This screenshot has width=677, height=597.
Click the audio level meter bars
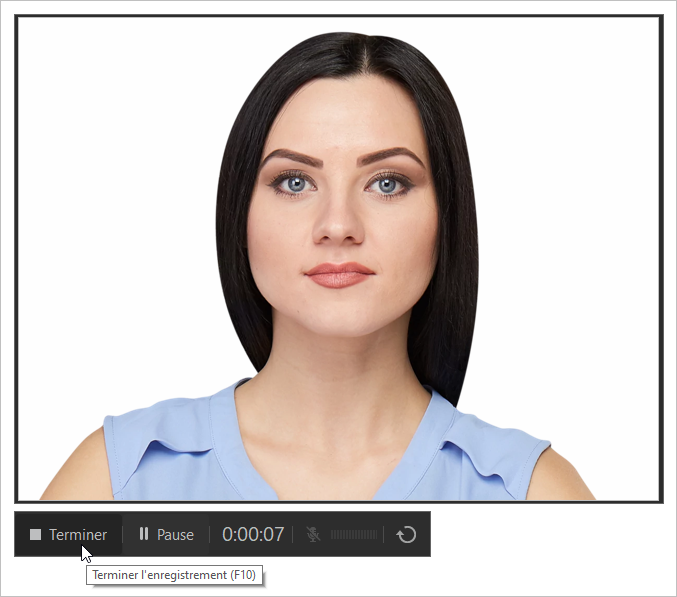tap(353, 535)
